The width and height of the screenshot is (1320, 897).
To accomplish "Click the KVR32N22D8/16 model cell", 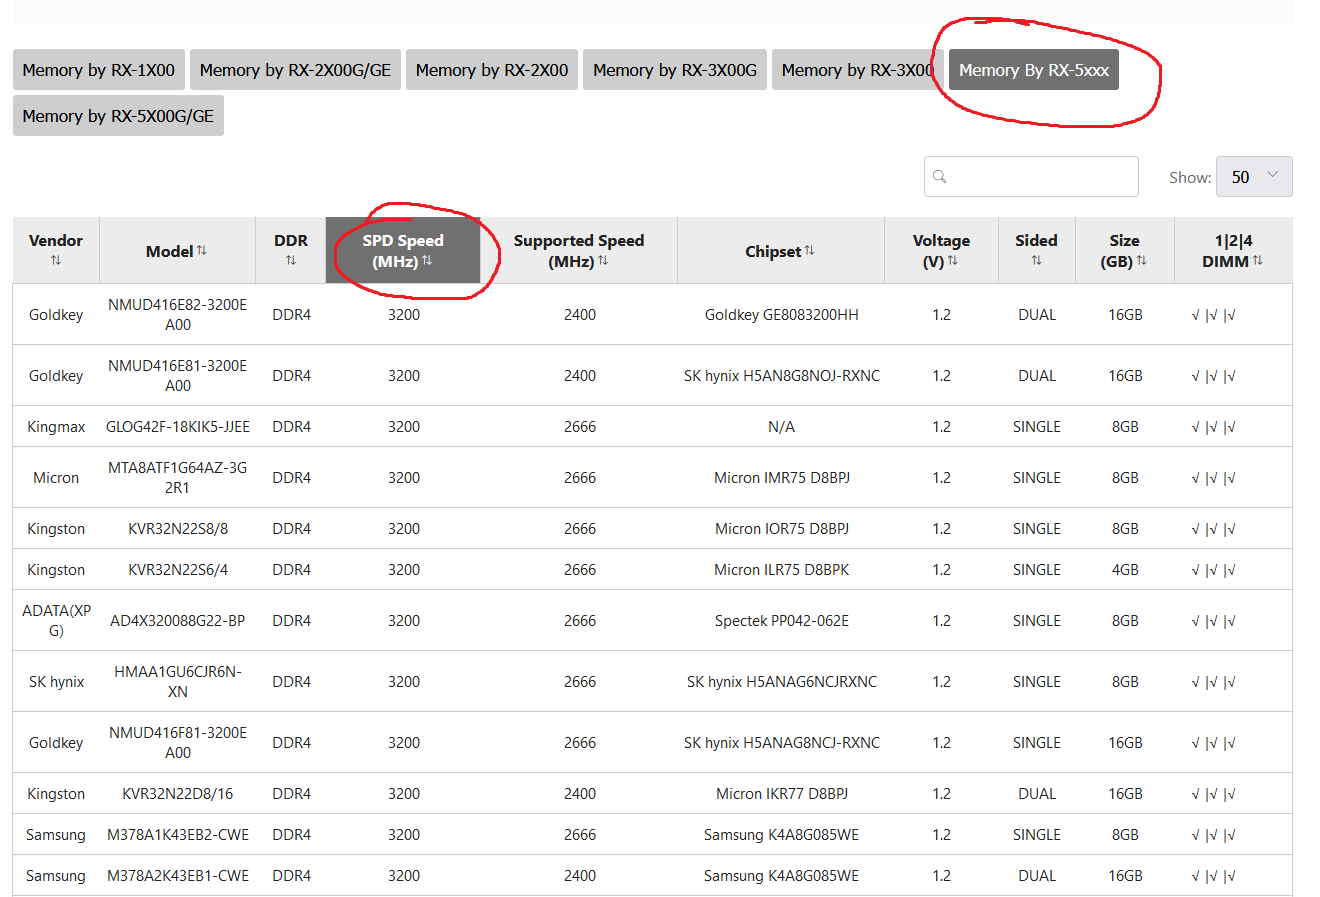I will click(178, 793).
